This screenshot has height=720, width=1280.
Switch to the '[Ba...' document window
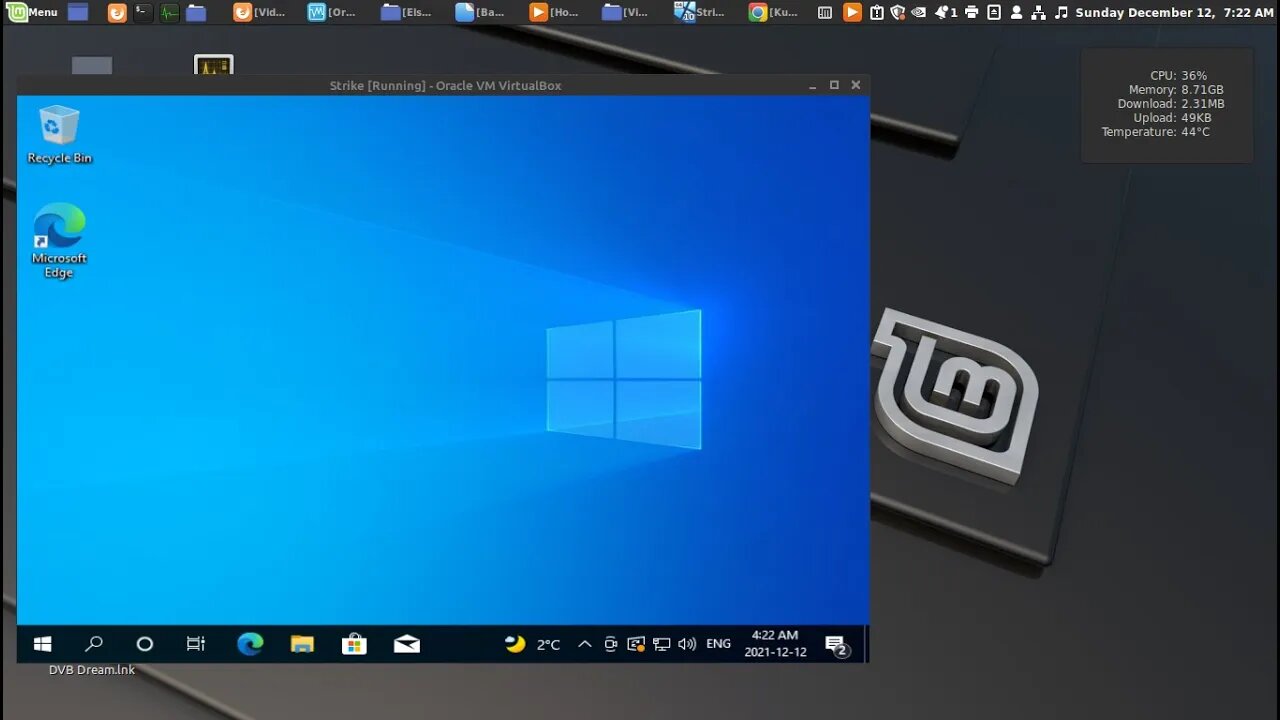click(x=481, y=13)
